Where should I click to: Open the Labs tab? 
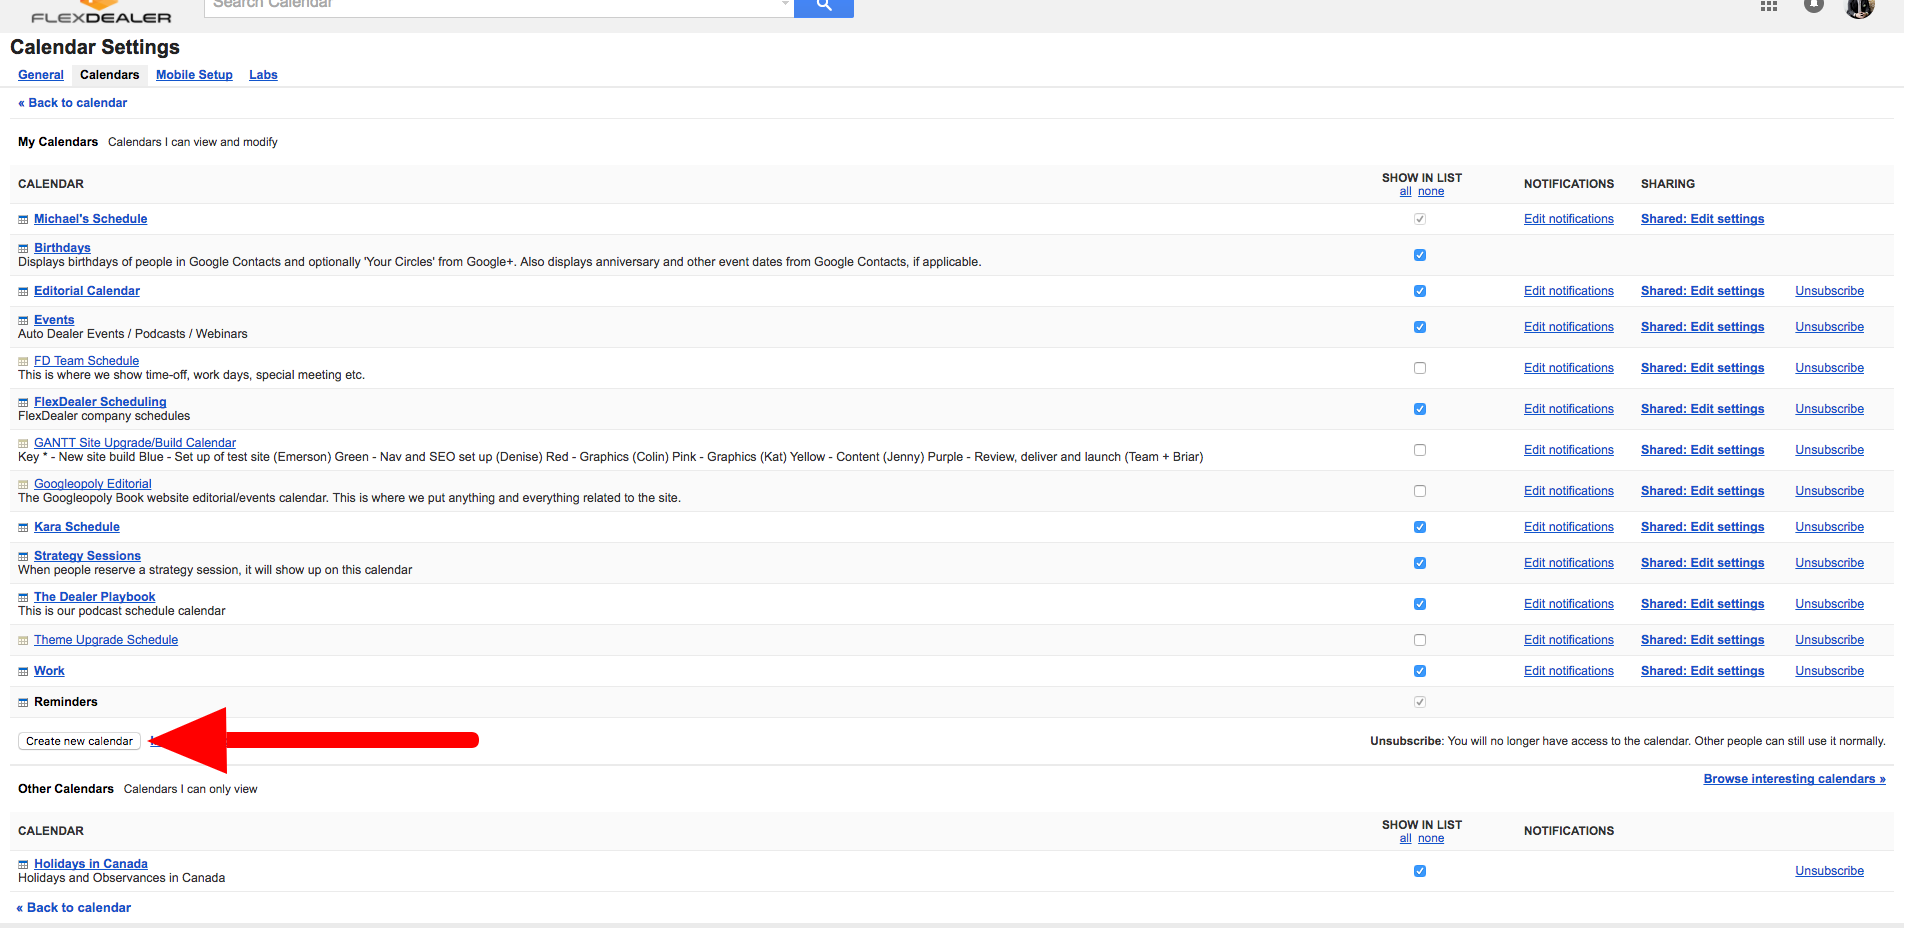[263, 75]
